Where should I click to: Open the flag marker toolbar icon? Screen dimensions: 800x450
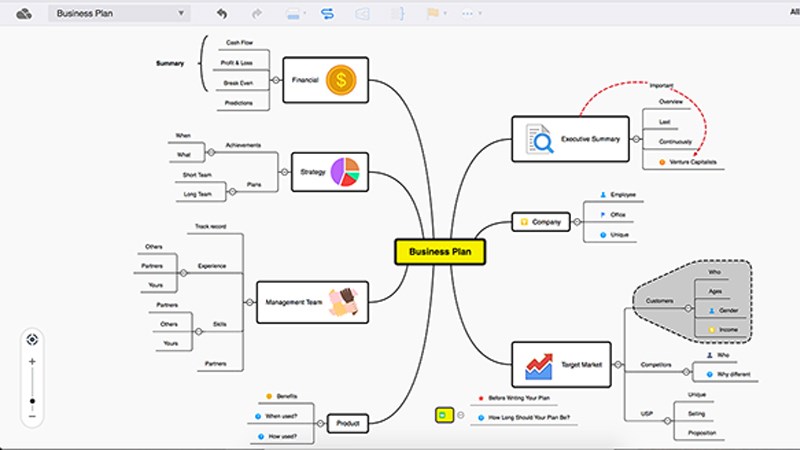click(433, 13)
